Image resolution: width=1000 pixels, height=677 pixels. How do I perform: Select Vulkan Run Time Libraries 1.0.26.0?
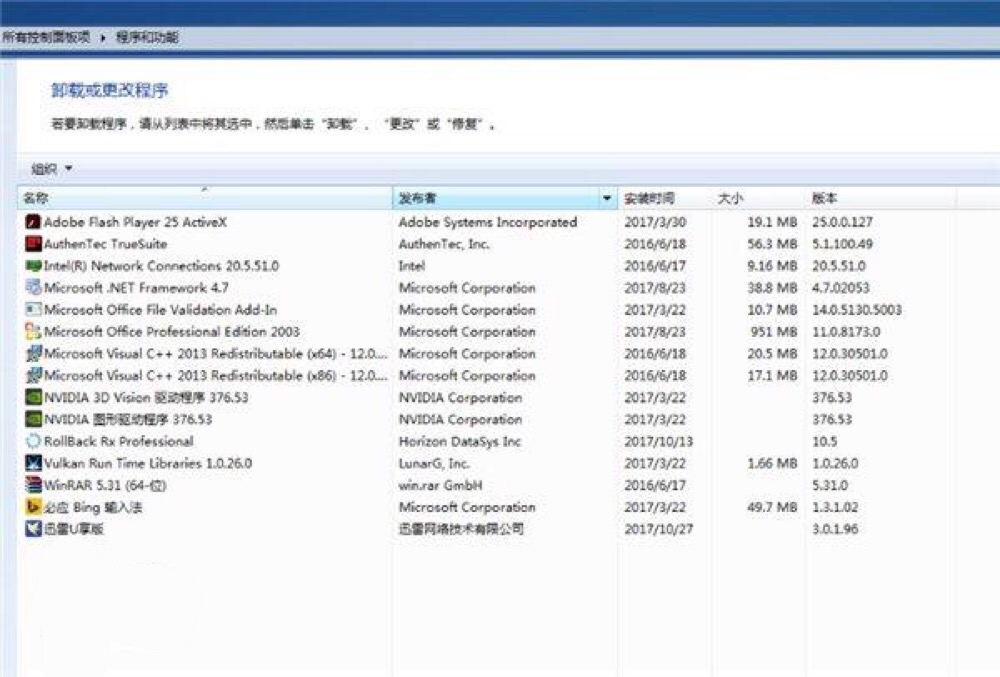[x=148, y=463]
